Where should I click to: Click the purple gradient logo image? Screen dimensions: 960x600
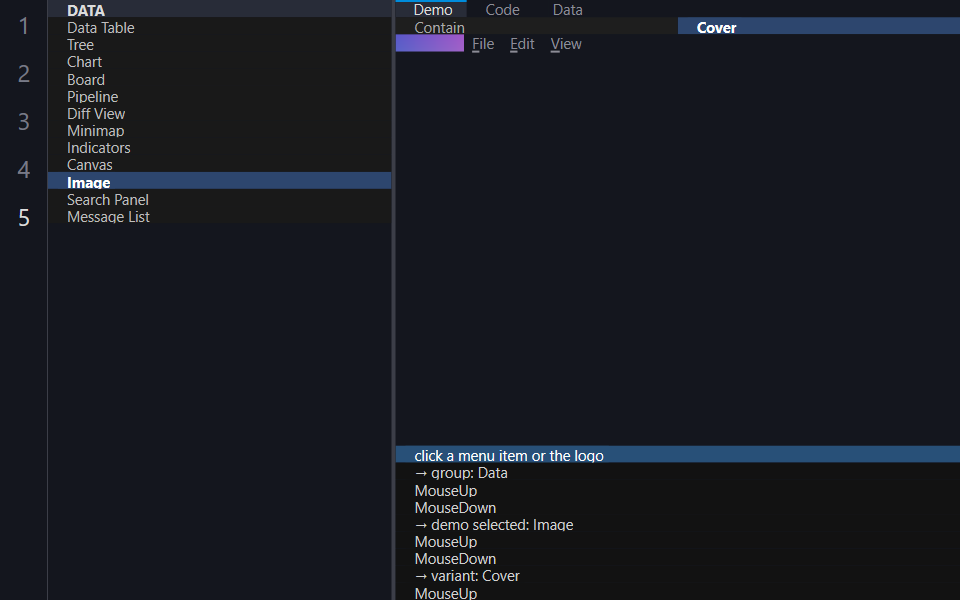coord(430,43)
